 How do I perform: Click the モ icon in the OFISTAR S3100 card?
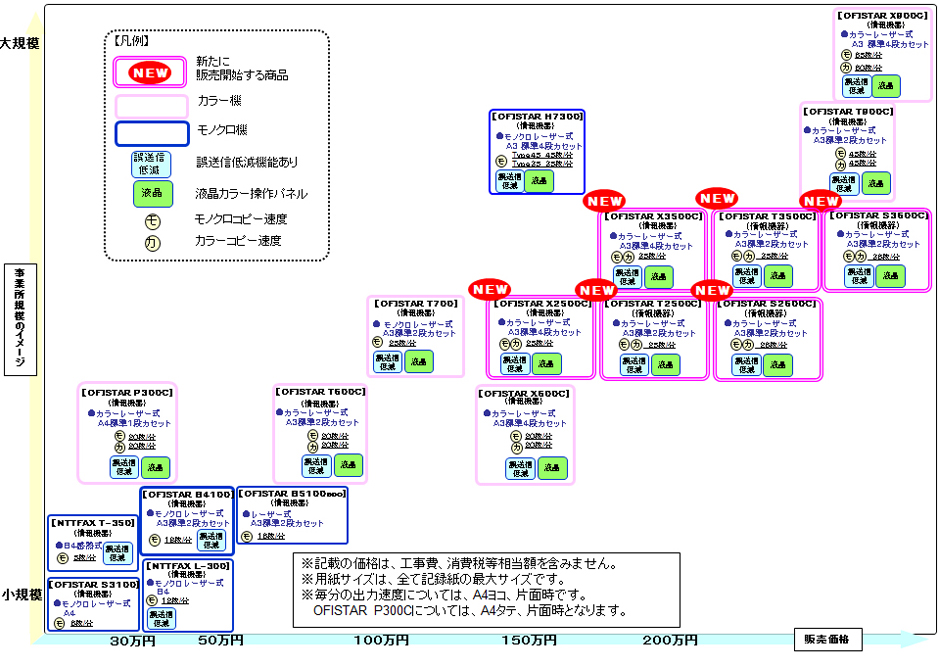click(x=59, y=623)
